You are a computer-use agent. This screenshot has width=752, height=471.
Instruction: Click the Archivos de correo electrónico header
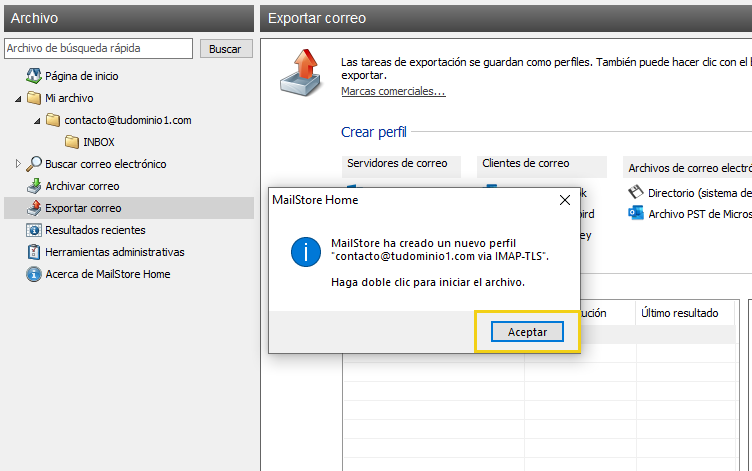687,168
